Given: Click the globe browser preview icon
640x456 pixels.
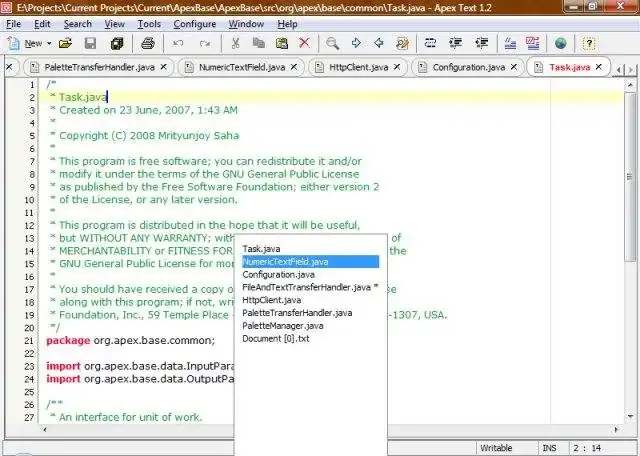Looking at the screenshot, I should (x=561, y=43).
